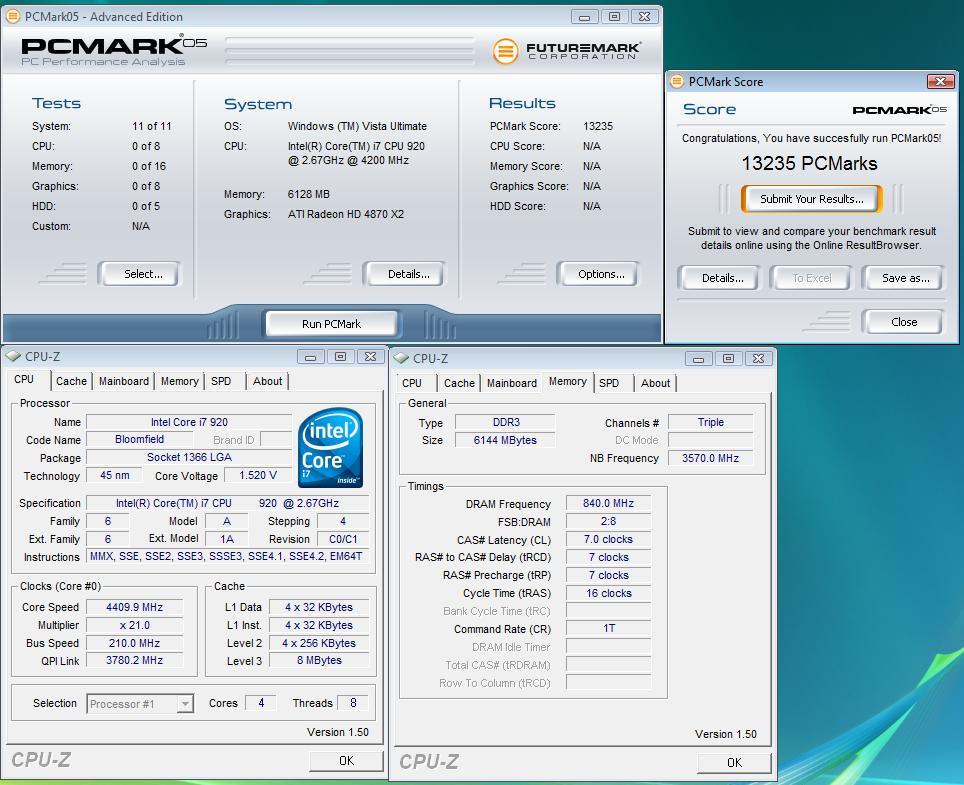Click the Select... button under Tests

pos(140,274)
